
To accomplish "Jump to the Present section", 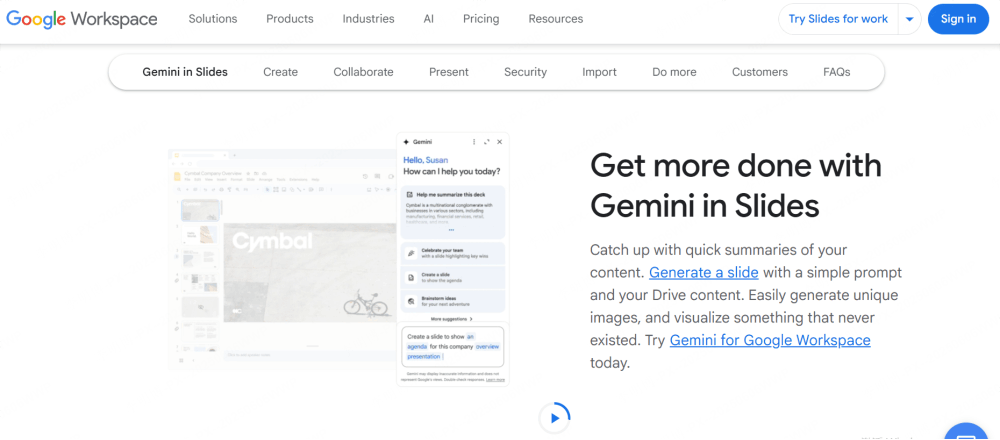I will tap(449, 72).
